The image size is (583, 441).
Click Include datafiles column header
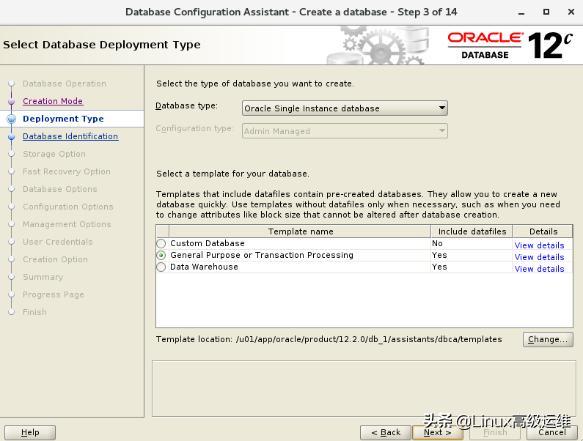tap(472, 231)
